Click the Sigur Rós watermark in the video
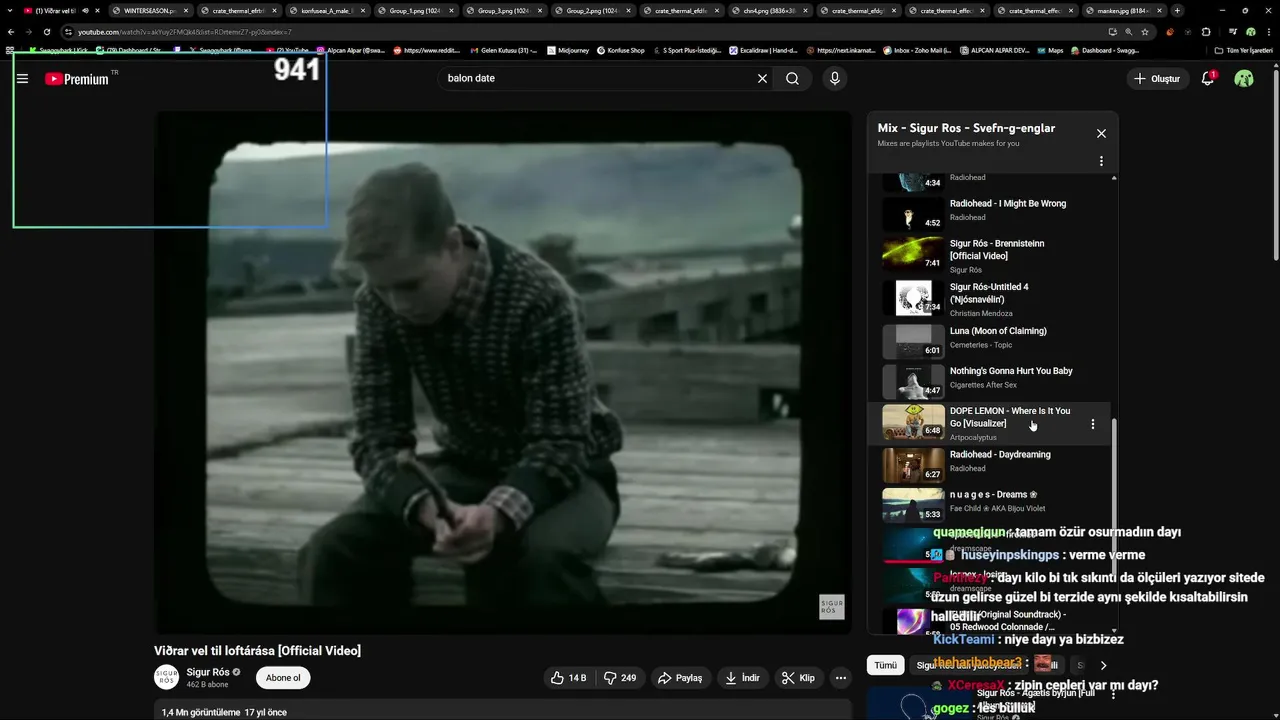Viewport: 1280px width, 720px height. click(x=832, y=607)
